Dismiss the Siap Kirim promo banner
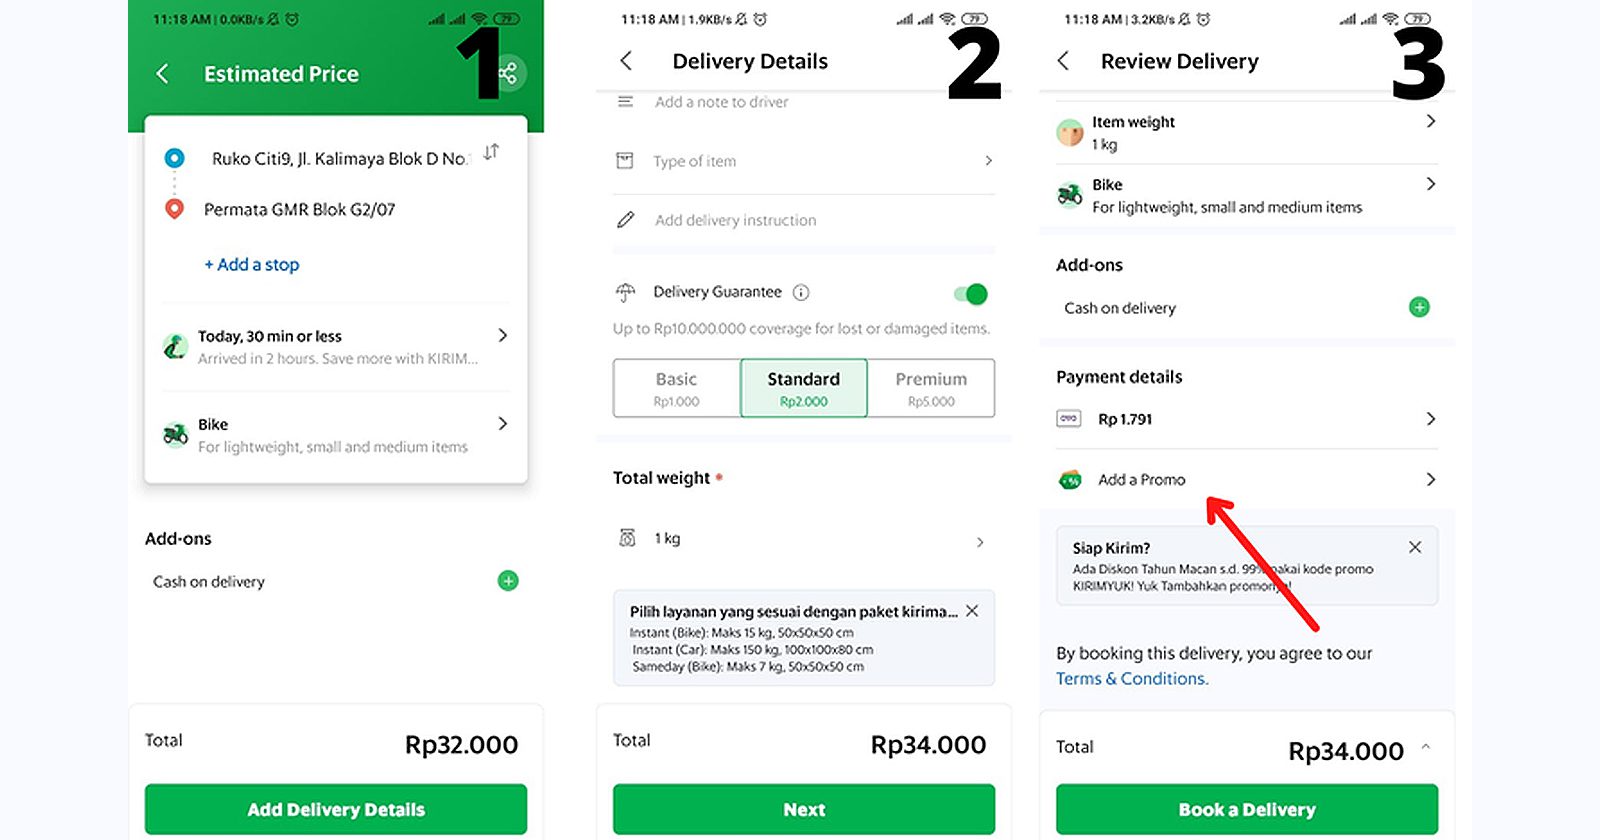 click(x=1415, y=547)
